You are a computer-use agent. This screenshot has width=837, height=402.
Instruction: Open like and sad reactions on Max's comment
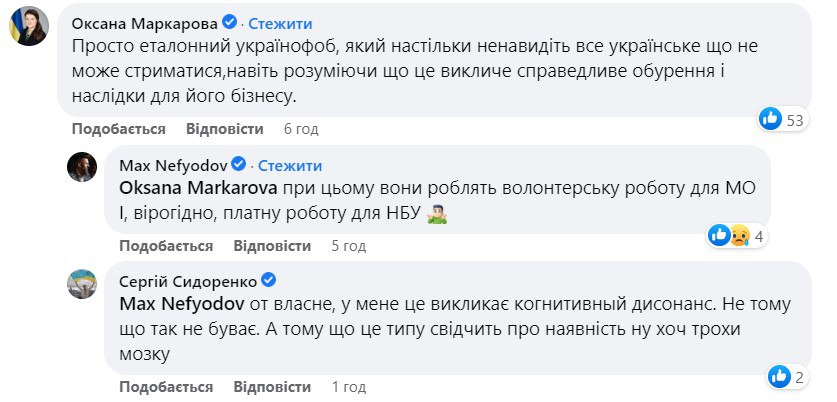(x=737, y=236)
